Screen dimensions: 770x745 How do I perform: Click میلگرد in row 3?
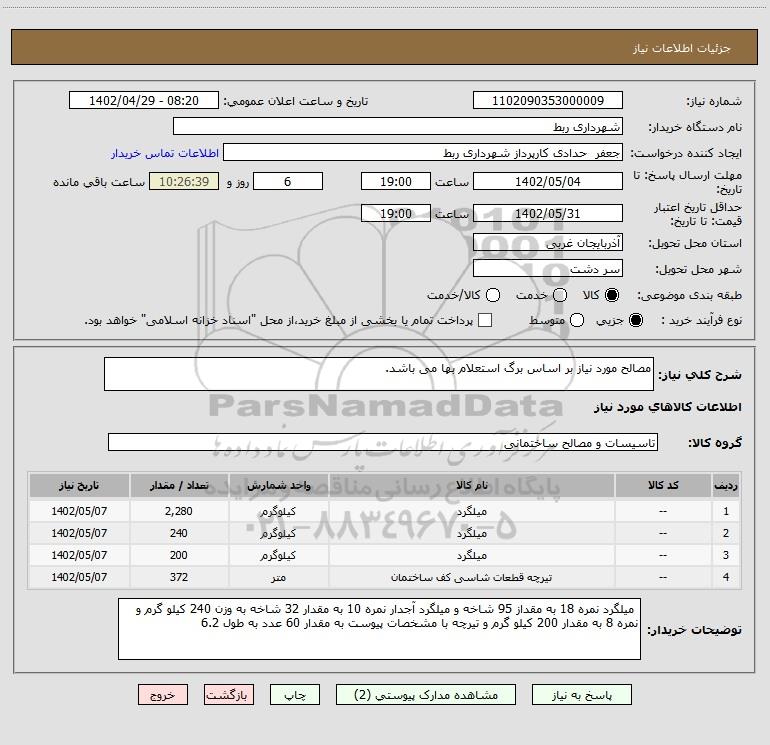click(471, 555)
